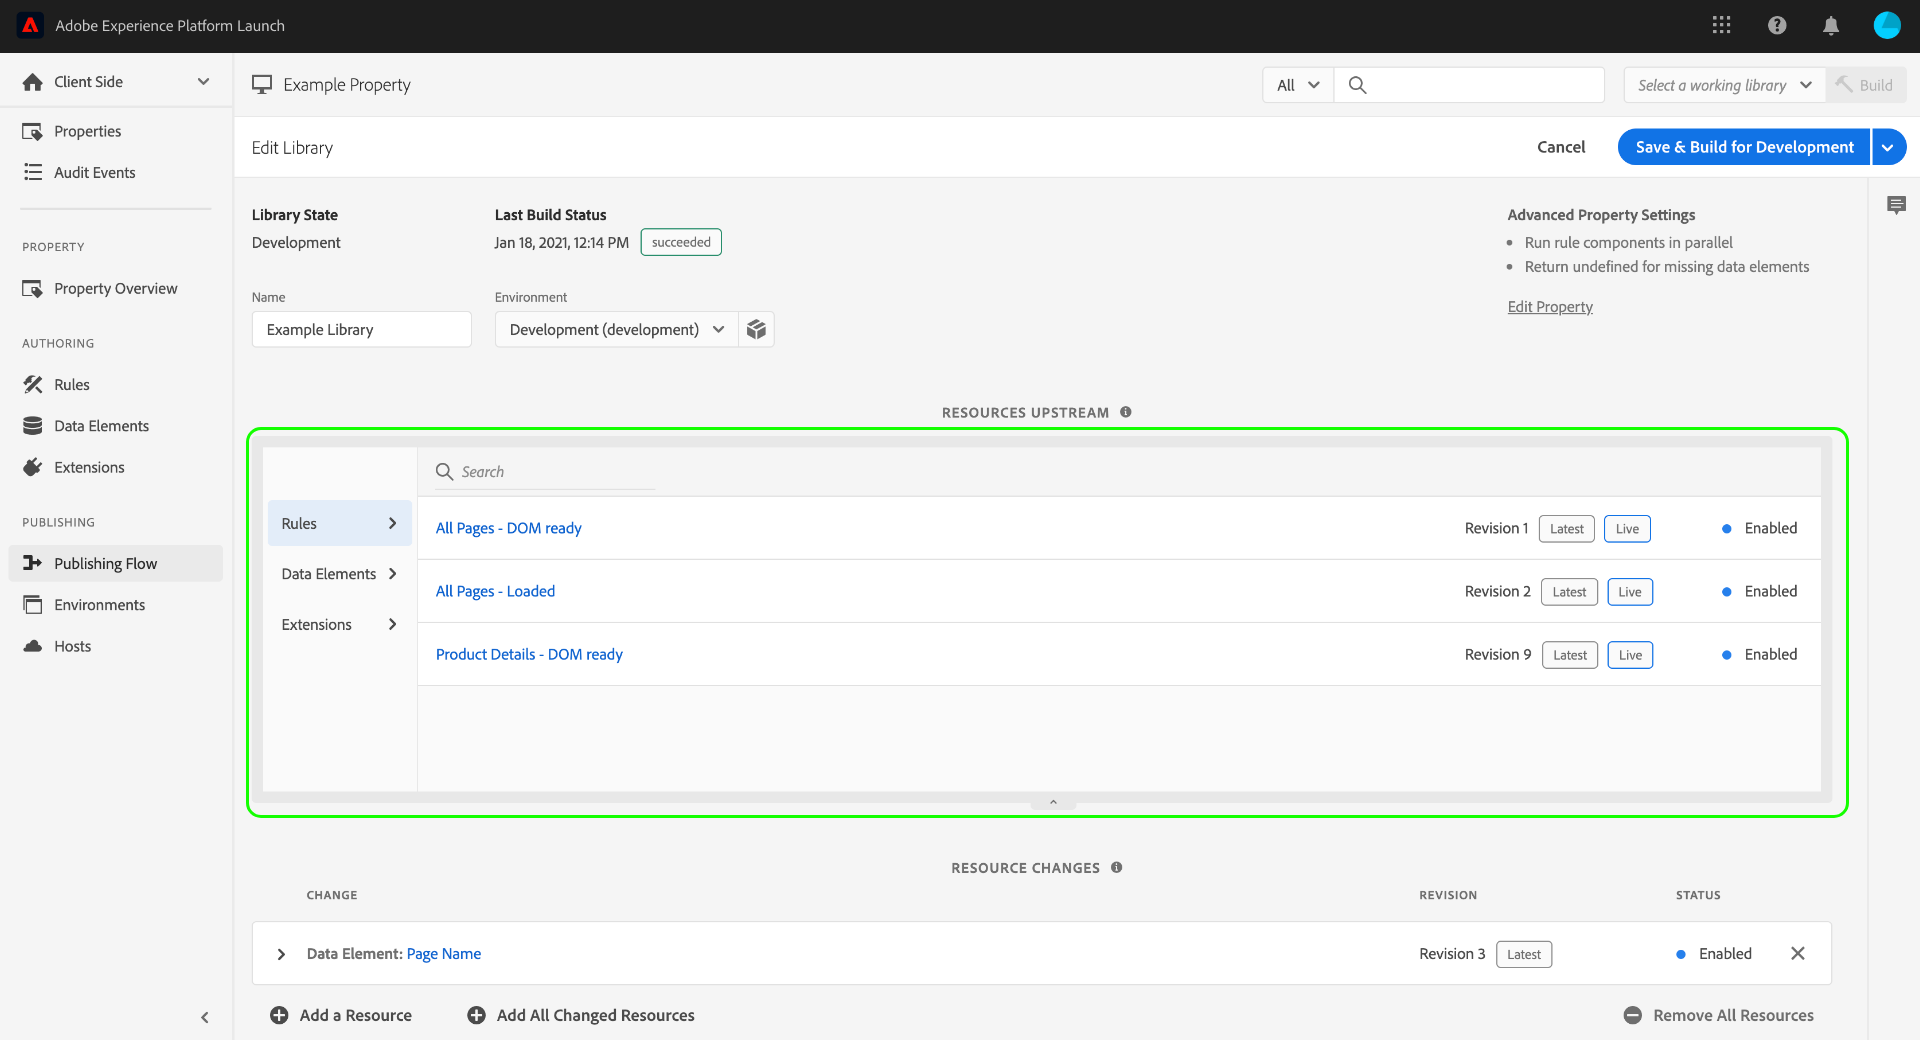
Task: Open the Save & Build options arrow
Action: tap(1888, 147)
